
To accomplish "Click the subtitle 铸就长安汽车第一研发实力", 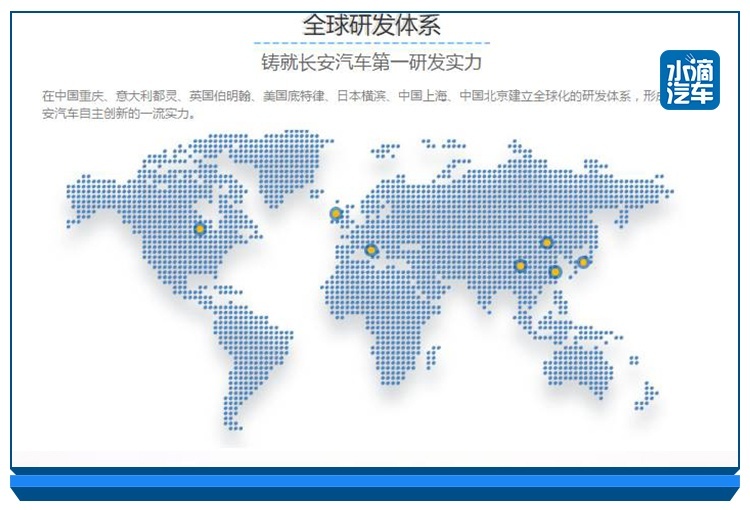I will tap(372, 62).
